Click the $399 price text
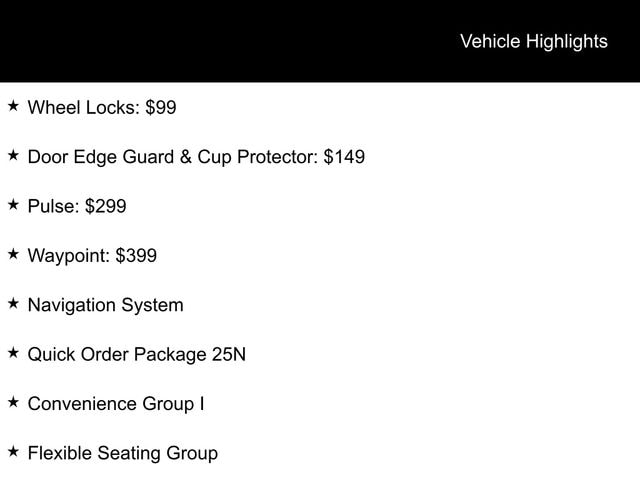This screenshot has height=480, width=640. tap(136, 256)
